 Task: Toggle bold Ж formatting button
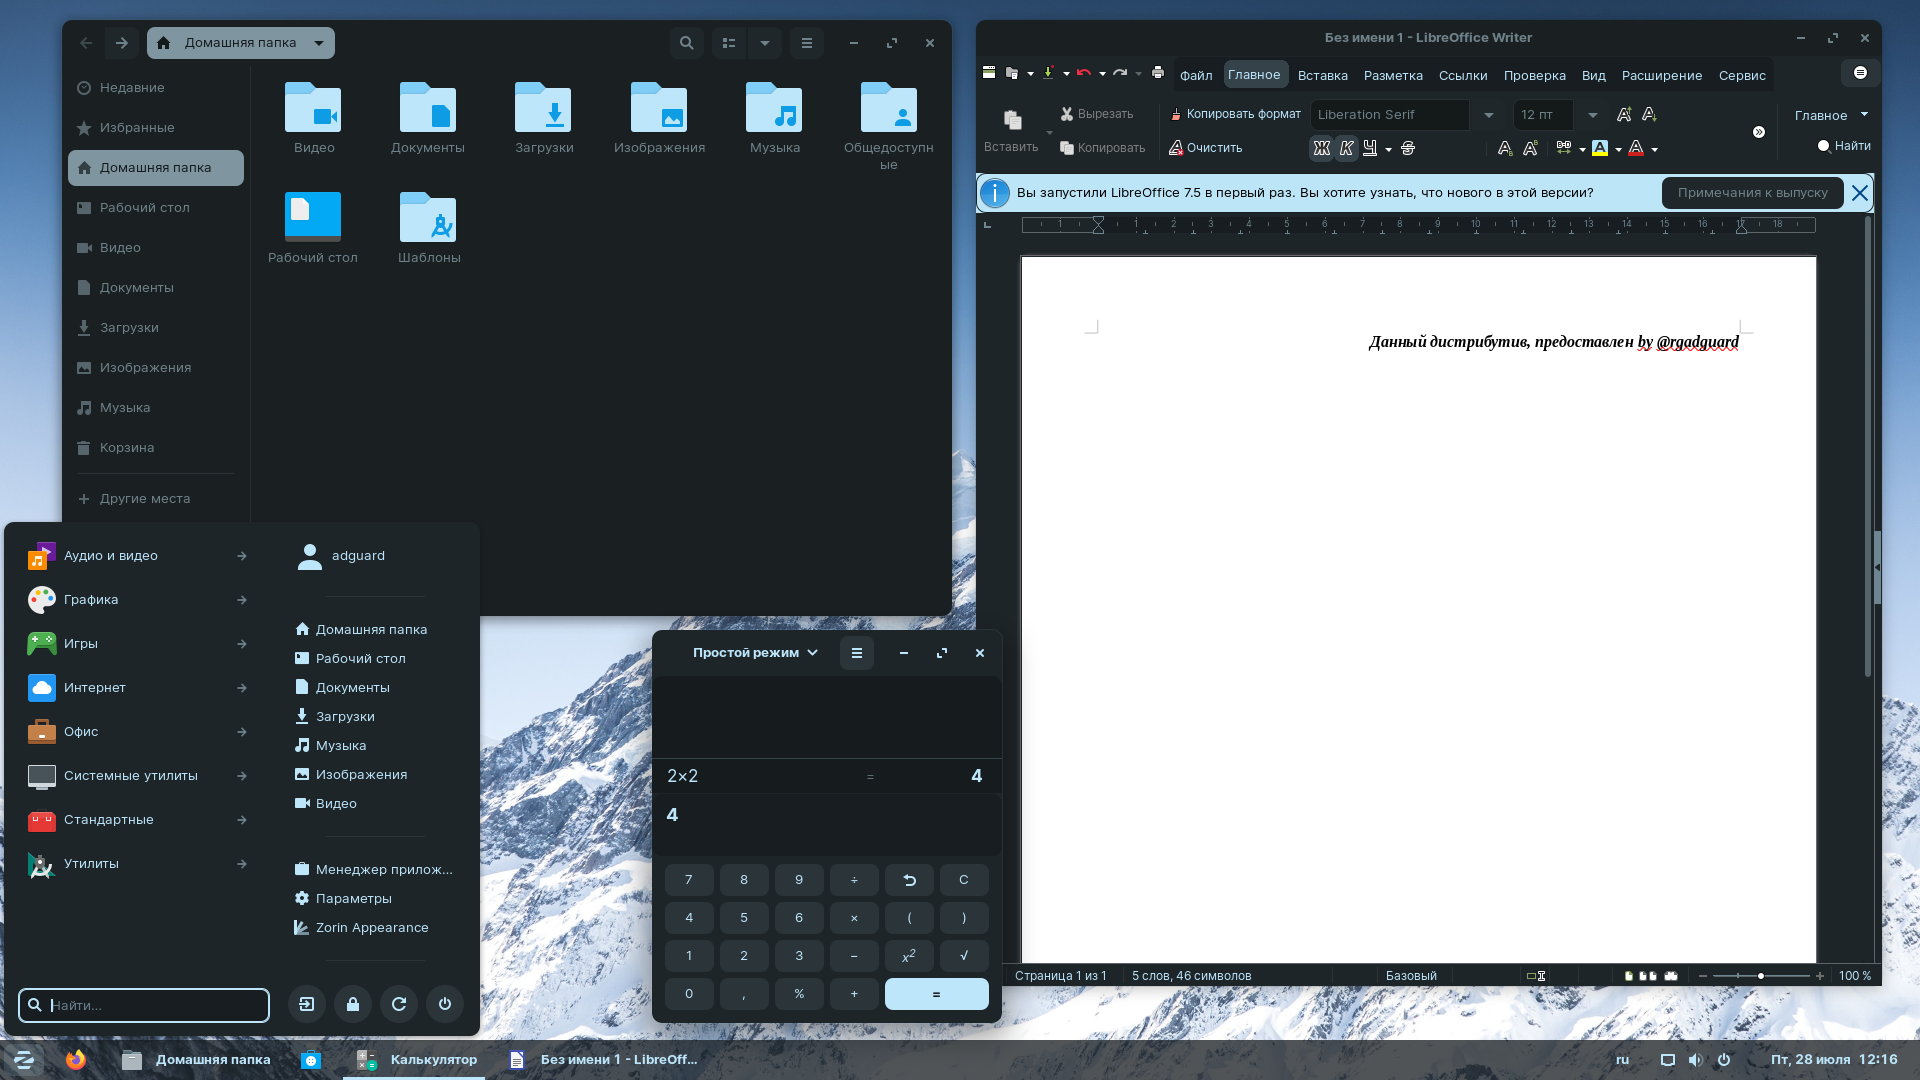(x=1321, y=148)
